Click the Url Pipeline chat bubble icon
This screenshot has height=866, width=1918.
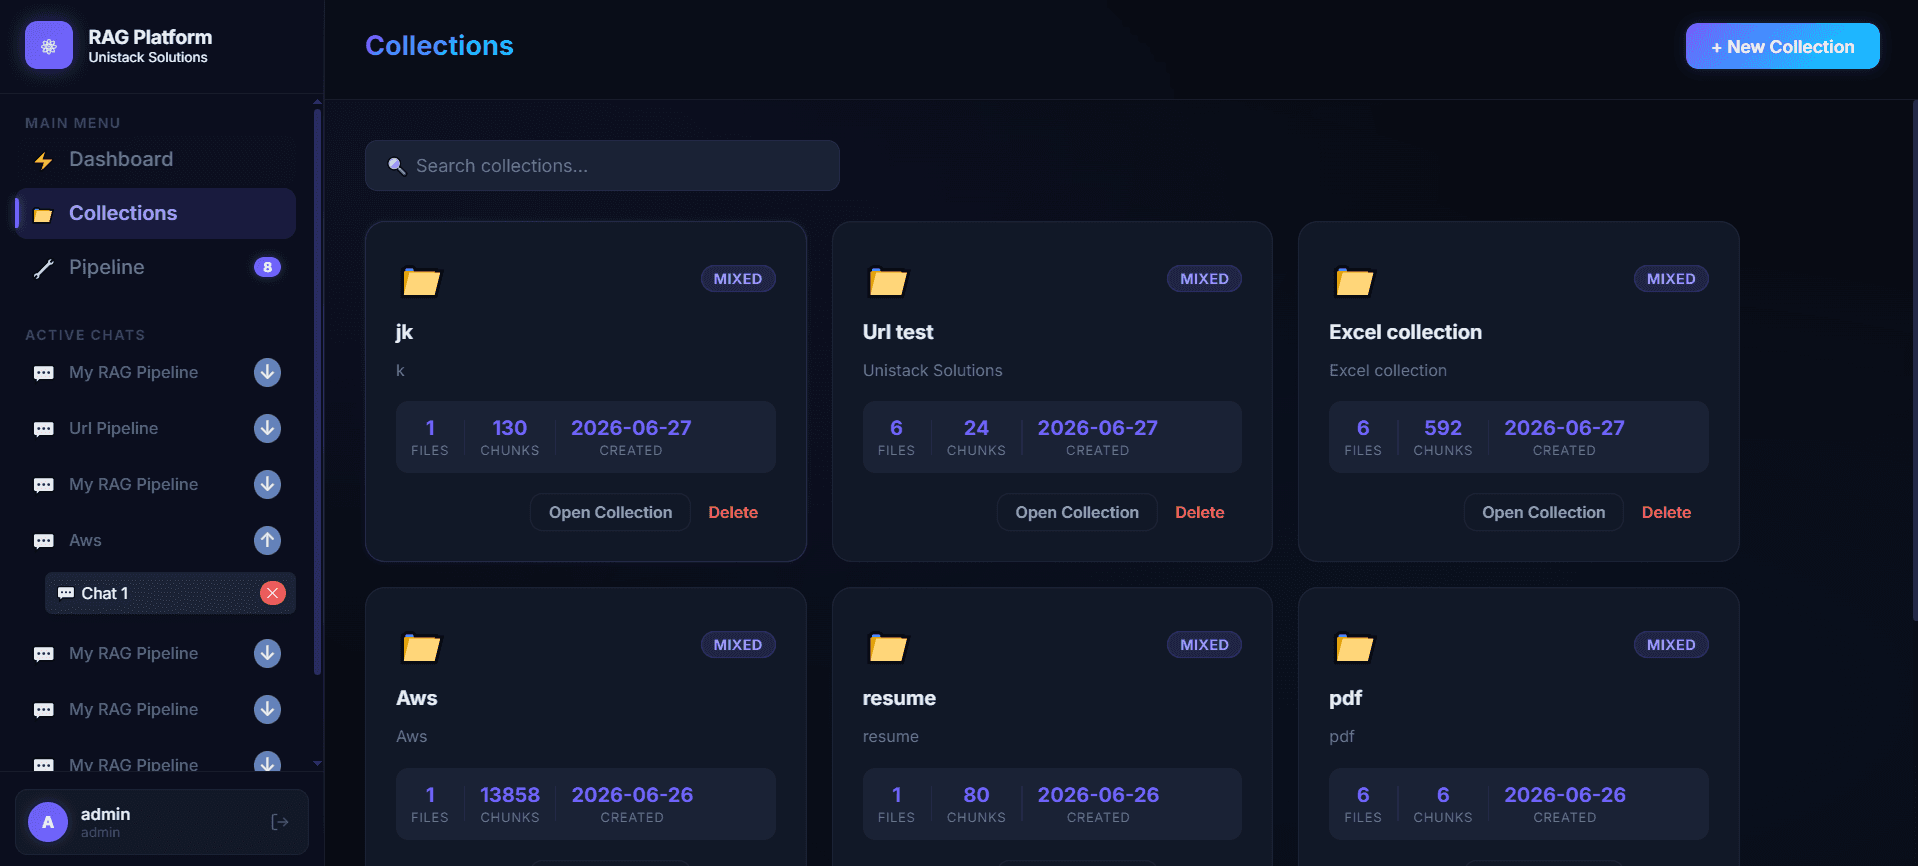click(44, 429)
